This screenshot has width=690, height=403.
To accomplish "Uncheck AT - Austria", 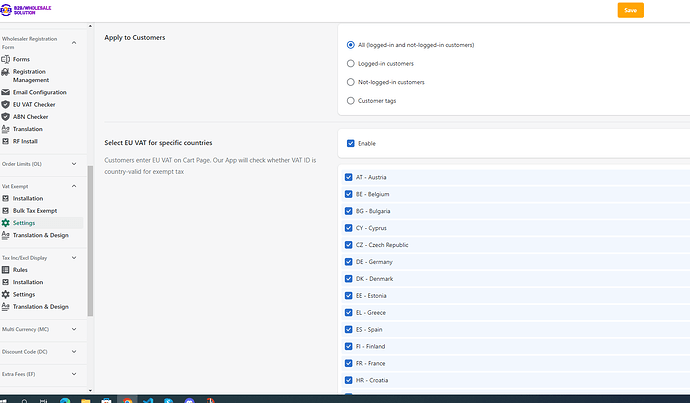I will 349,177.
